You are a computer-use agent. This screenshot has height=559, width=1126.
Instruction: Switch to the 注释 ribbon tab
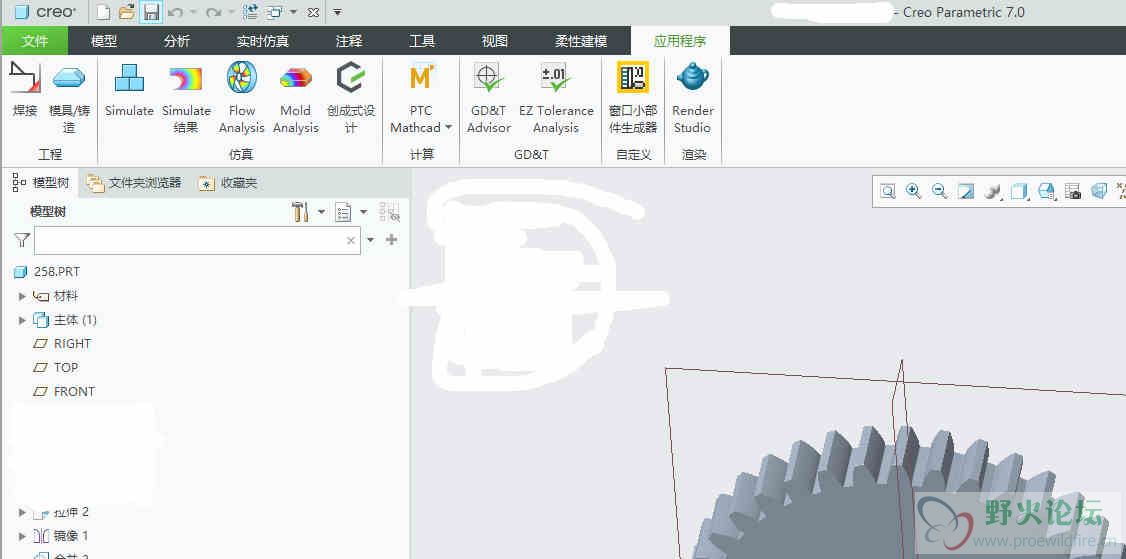(x=349, y=41)
